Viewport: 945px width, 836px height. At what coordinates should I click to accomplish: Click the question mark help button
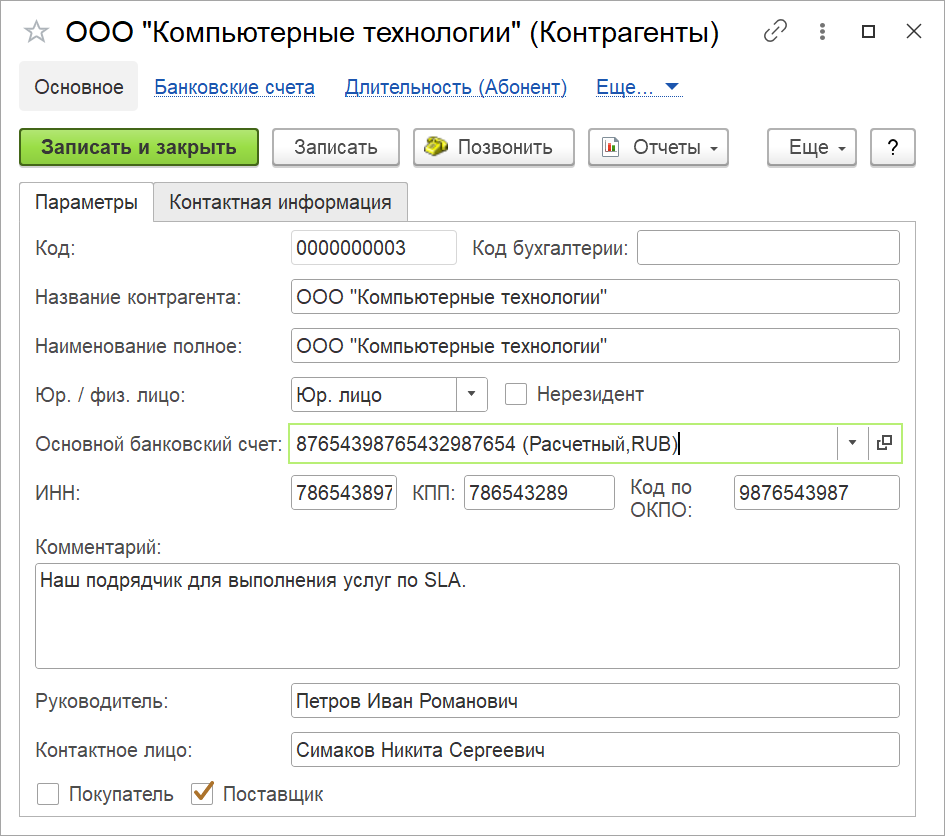(x=892, y=147)
